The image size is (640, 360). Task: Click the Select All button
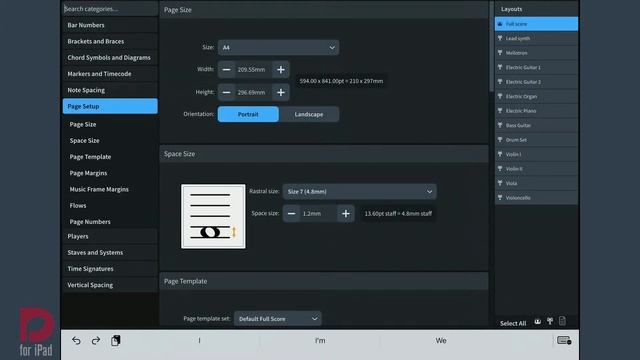click(x=513, y=323)
